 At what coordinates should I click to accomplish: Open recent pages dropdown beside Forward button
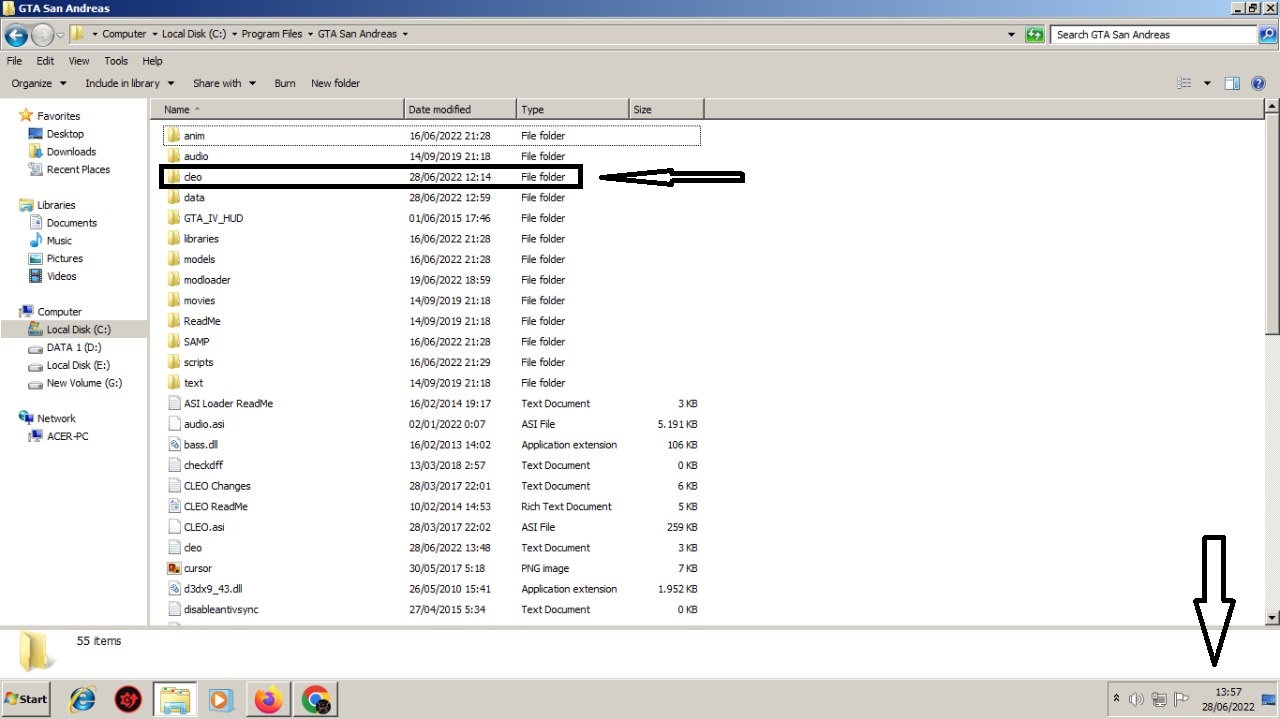click(60, 35)
